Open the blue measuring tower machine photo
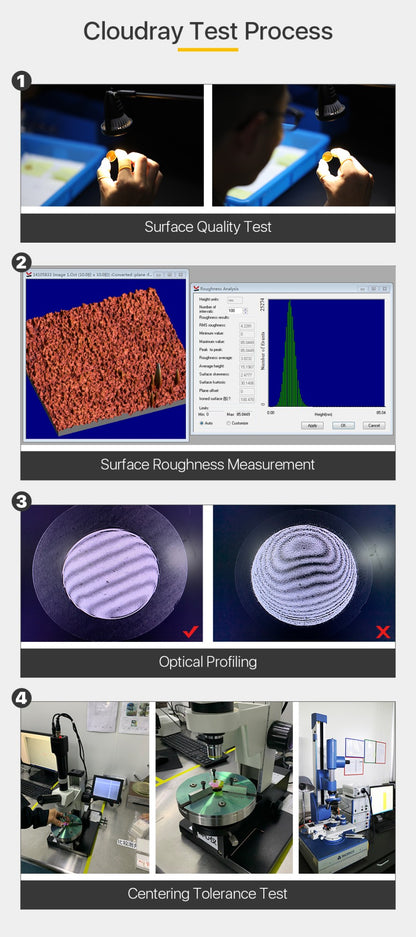This screenshot has height=937, width=416. tap(347, 787)
